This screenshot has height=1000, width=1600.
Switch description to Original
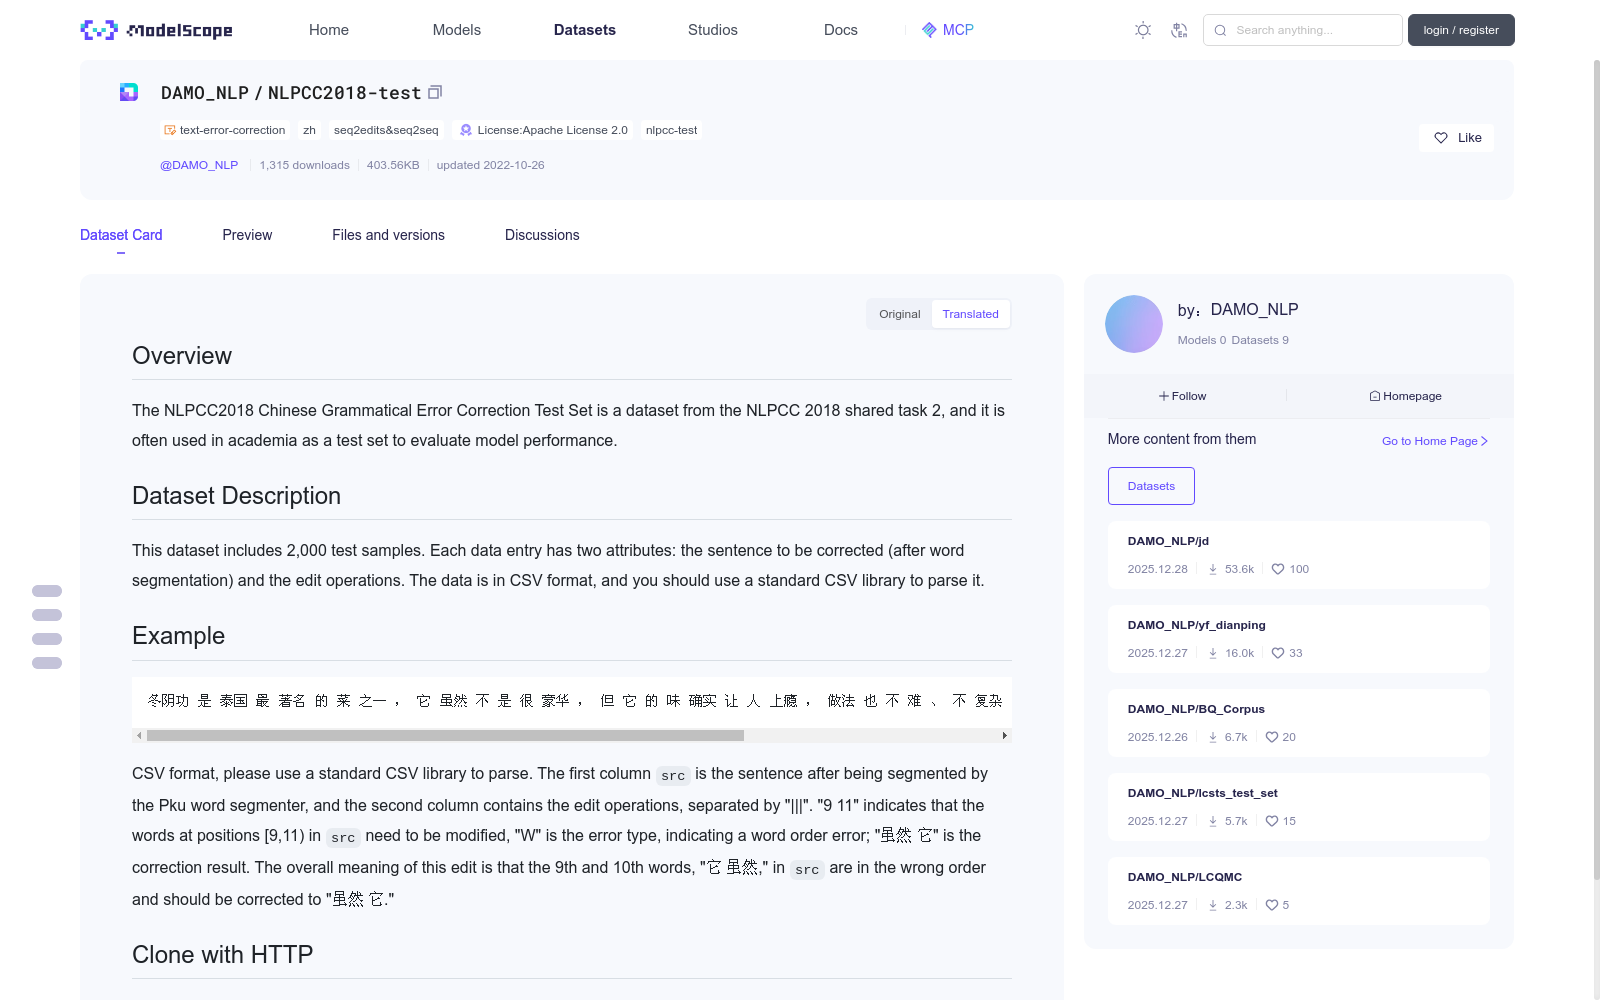tap(900, 314)
